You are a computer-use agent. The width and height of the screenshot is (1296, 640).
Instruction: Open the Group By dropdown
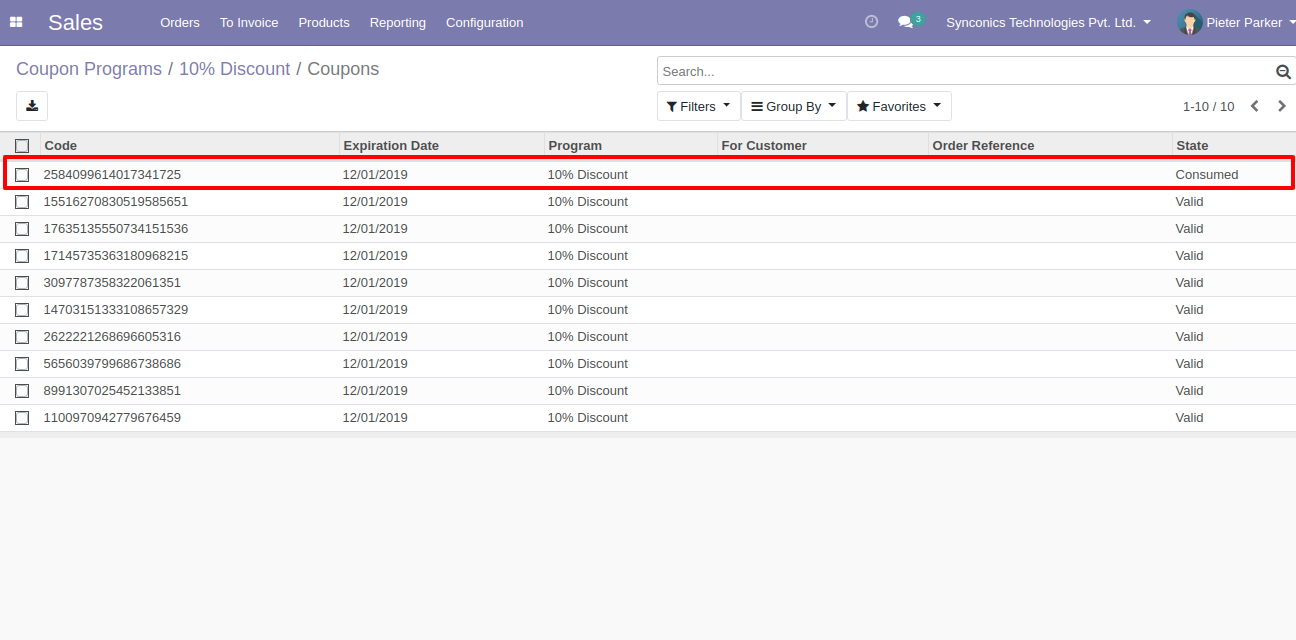point(793,106)
